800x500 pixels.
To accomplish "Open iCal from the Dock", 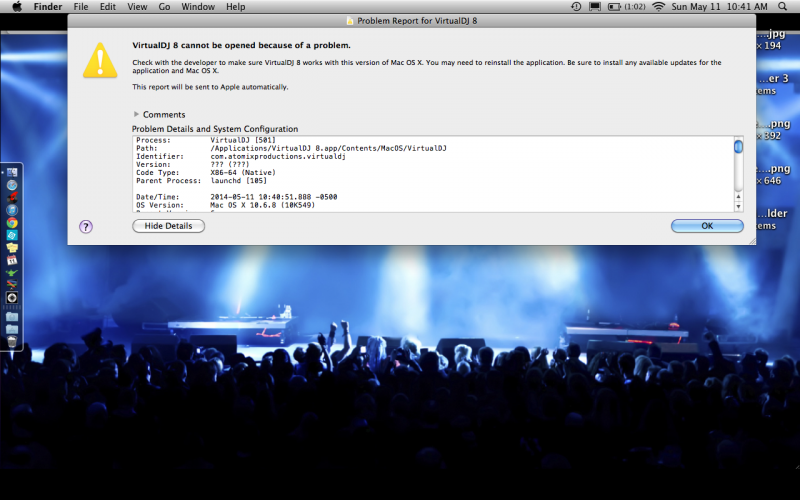I will coord(12,260).
